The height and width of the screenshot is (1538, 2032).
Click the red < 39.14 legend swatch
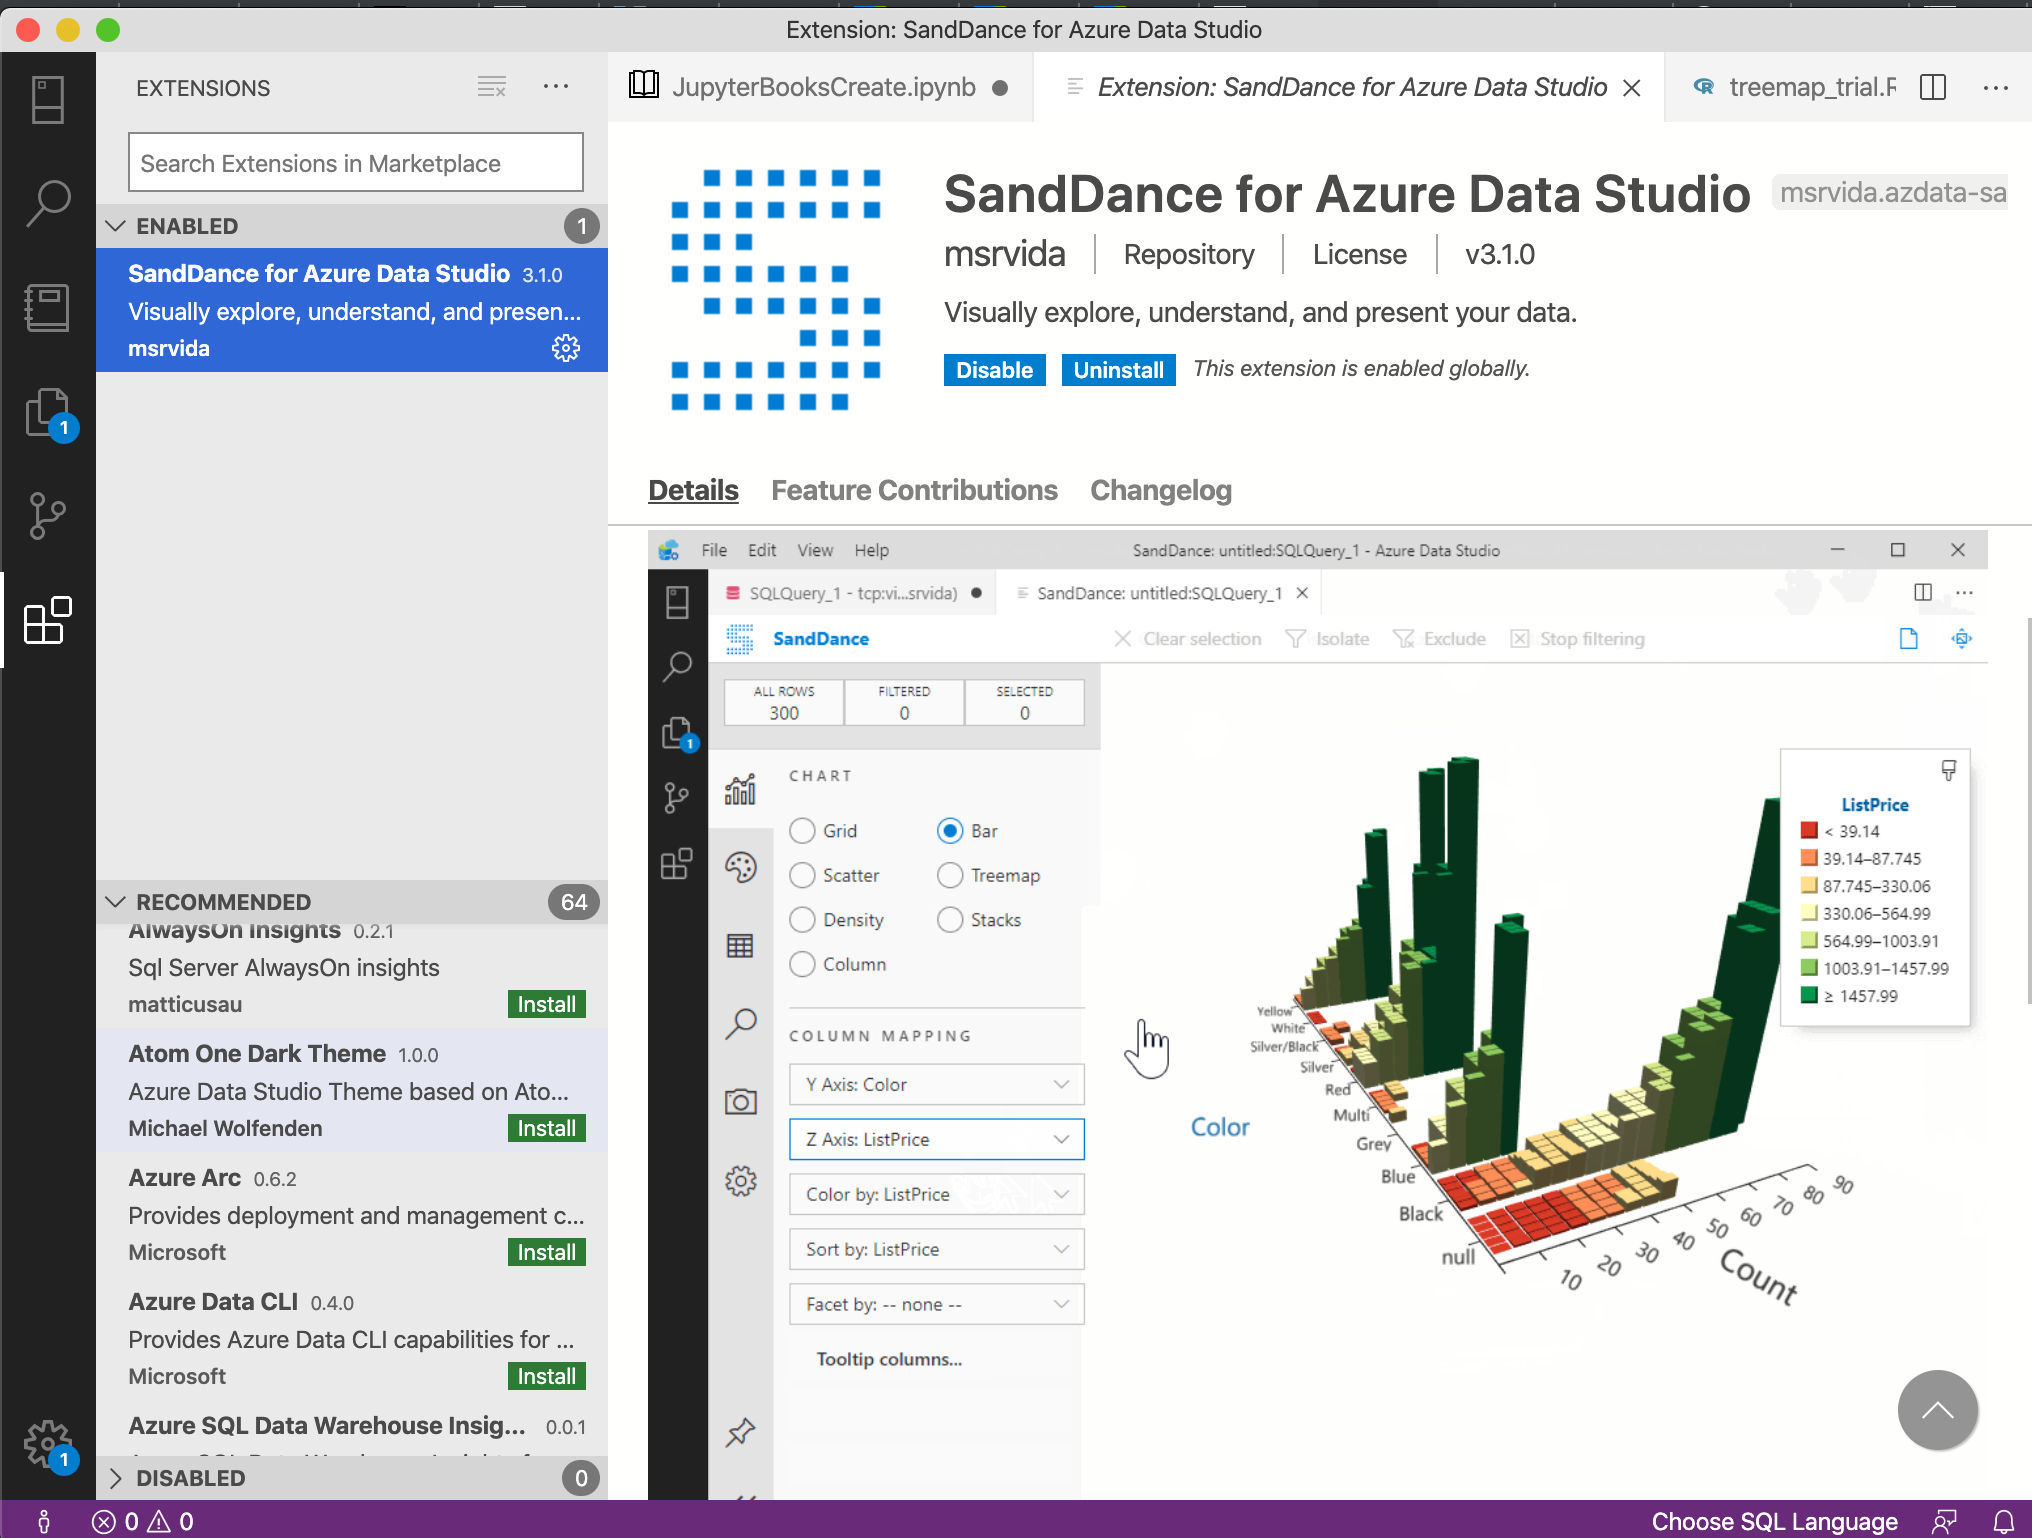coord(1808,830)
